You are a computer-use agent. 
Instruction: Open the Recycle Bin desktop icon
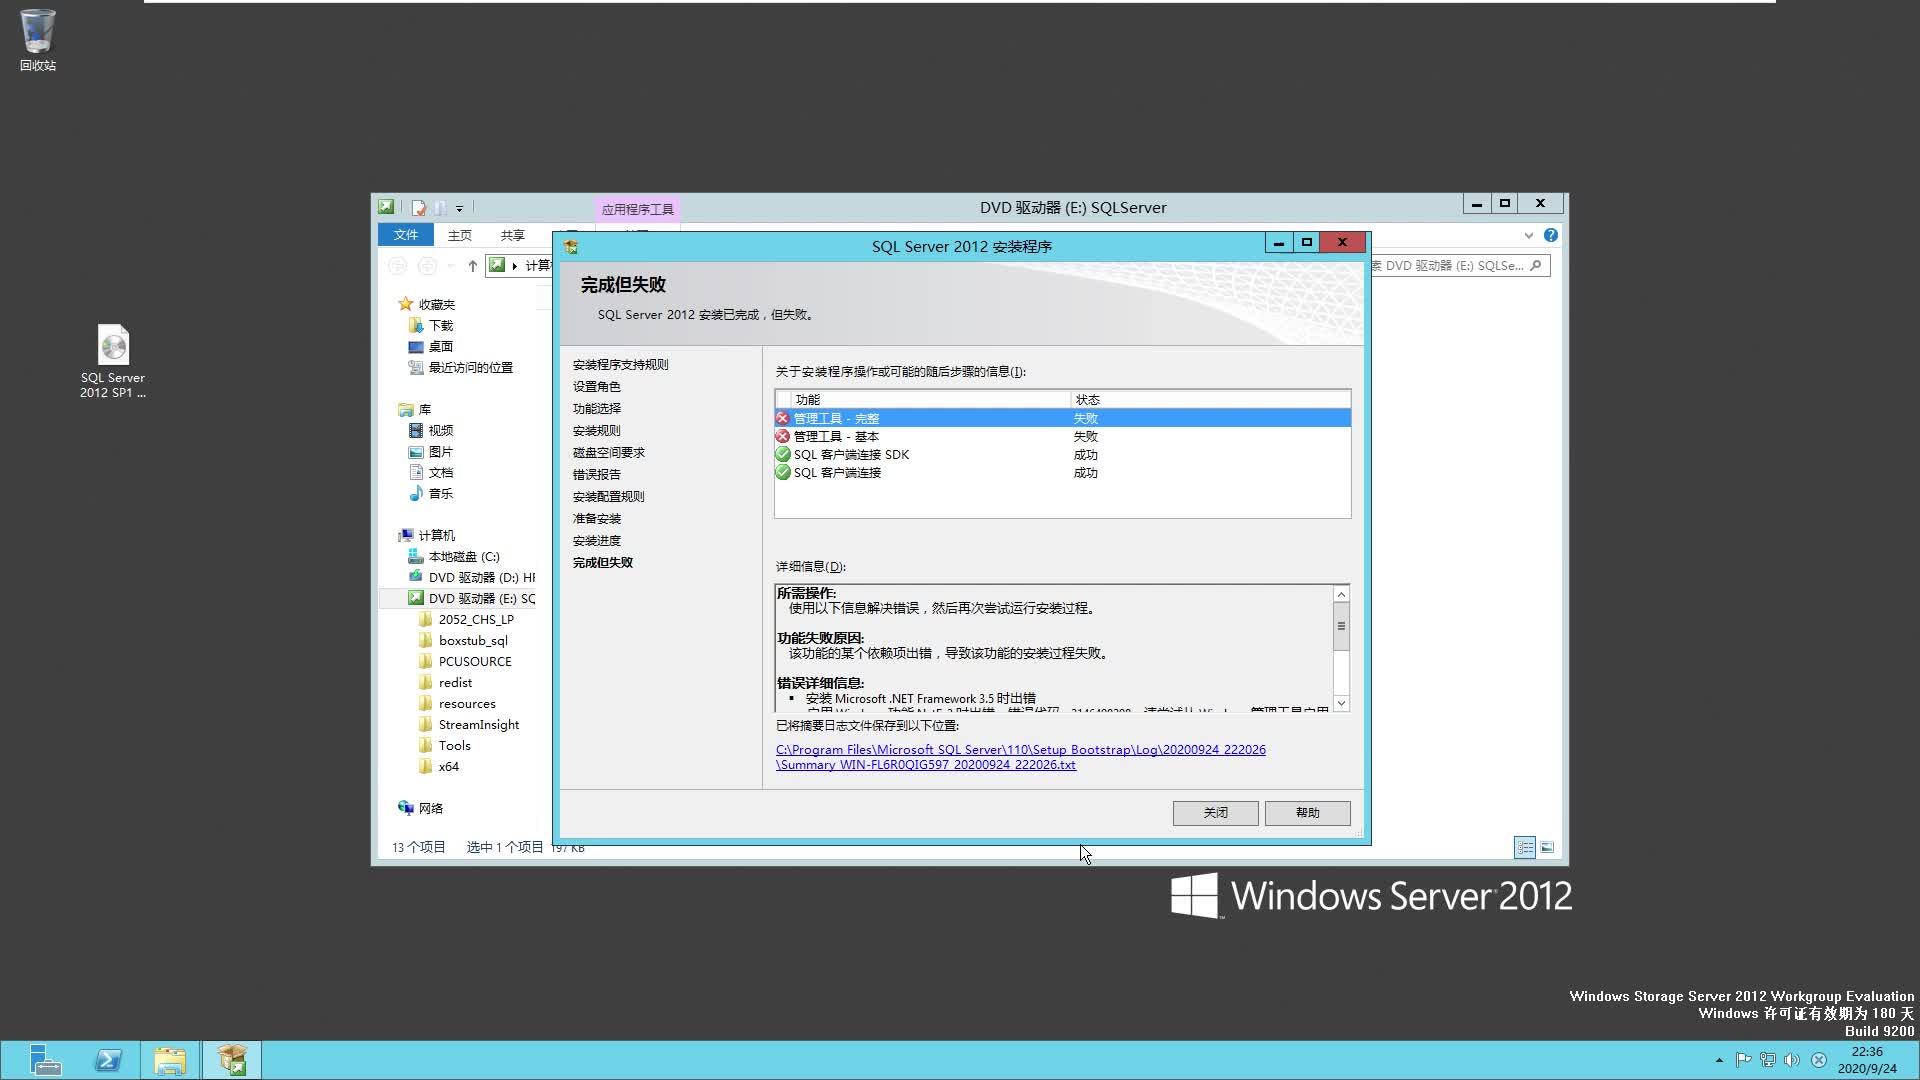37,40
